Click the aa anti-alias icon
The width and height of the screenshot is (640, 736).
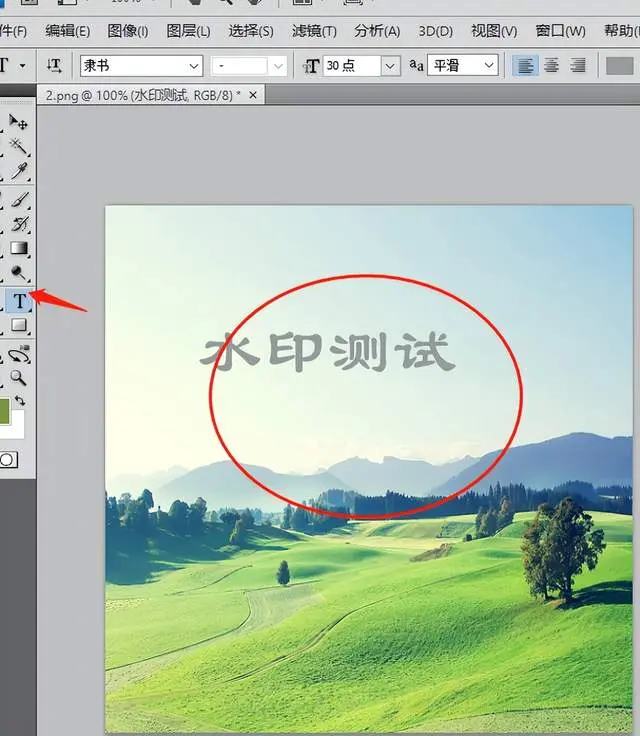pyautogui.click(x=416, y=65)
